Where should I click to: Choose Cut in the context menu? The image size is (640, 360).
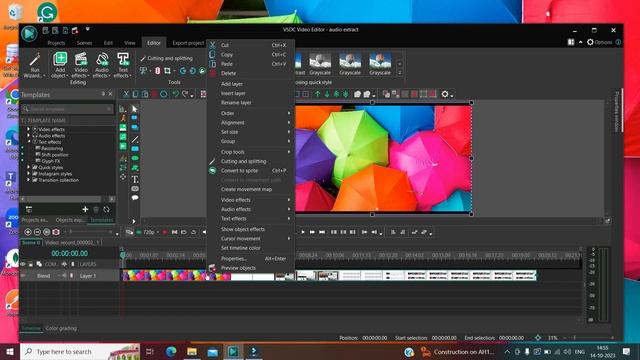pos(251,45)
